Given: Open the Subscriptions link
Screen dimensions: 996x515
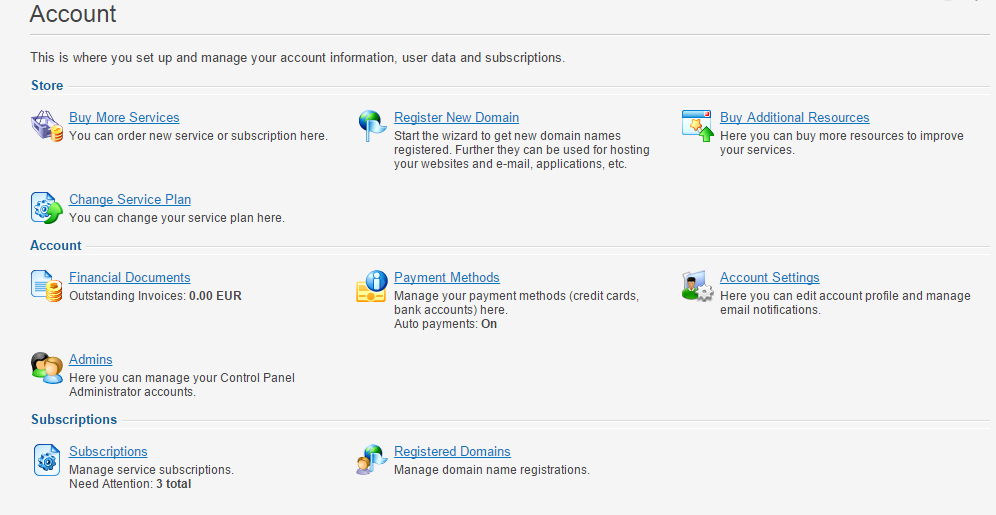Looking at the screenshot, I should [109, 451].
